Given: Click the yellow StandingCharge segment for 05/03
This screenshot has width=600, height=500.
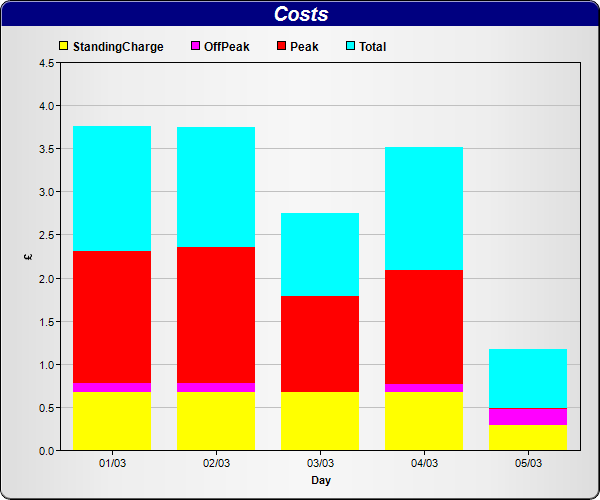Looking at the screenshot, I should [528, 437].
